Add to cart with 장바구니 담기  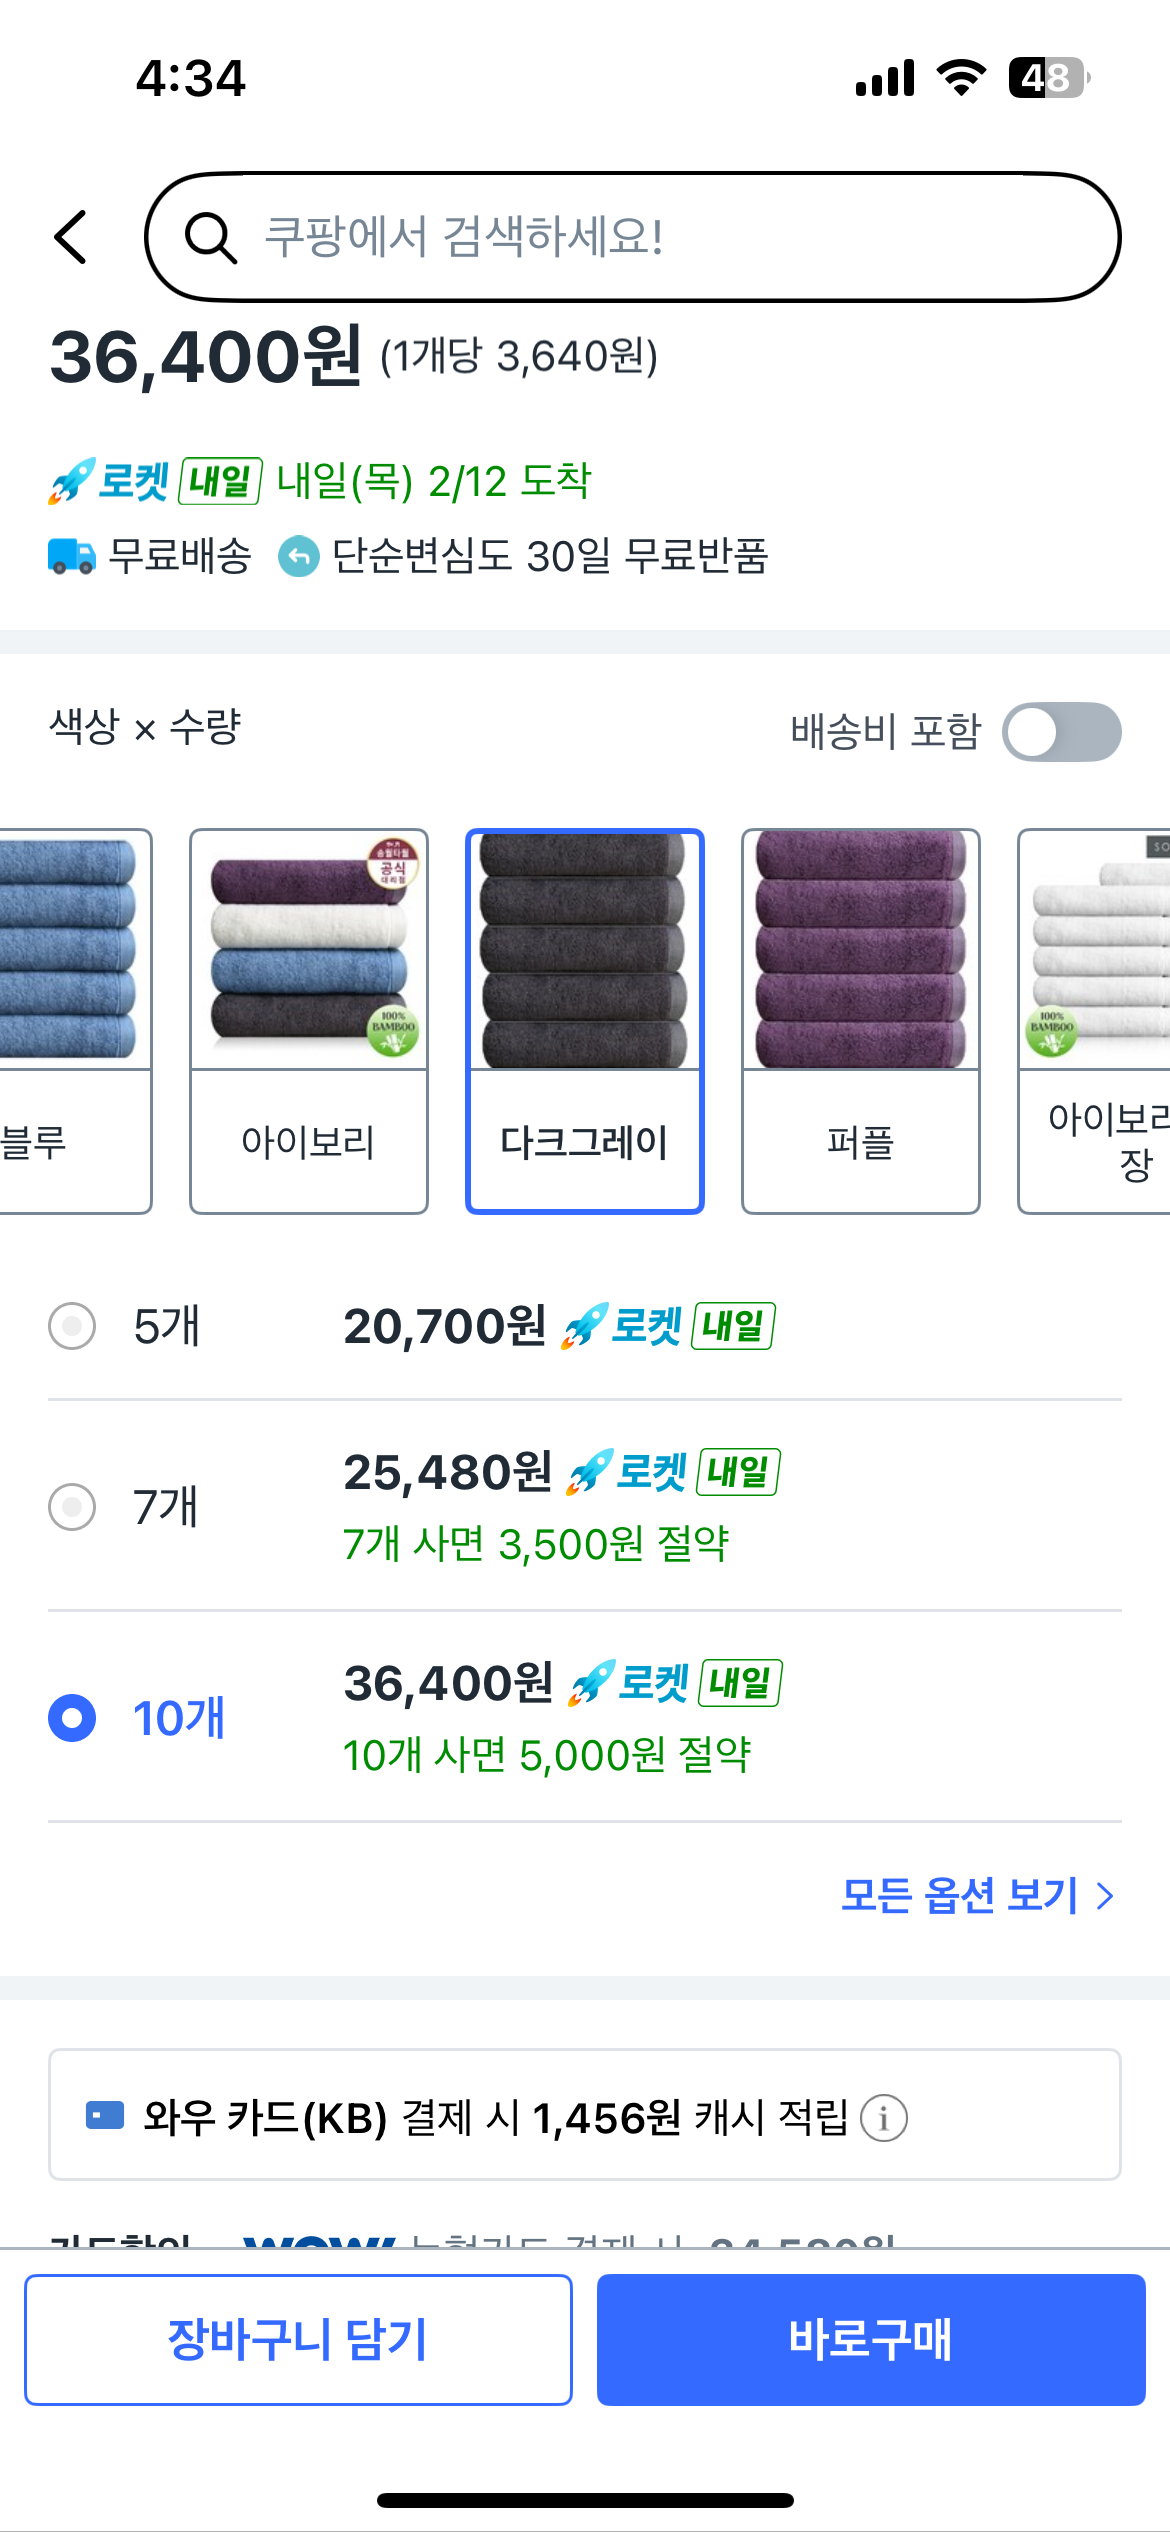pyautogui.click(x=298, y=2339)
